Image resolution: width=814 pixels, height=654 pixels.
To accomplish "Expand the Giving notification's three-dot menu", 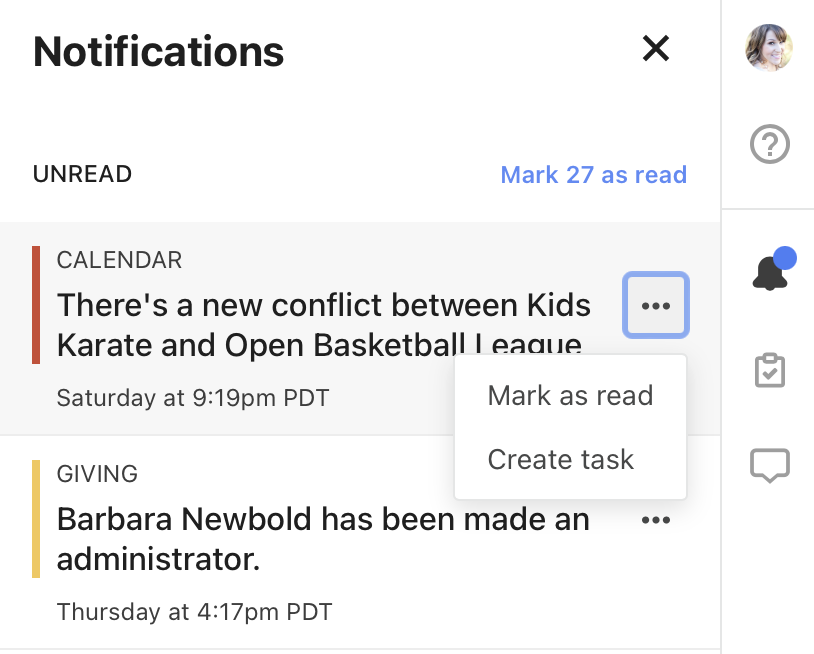I will pos(655,520).
